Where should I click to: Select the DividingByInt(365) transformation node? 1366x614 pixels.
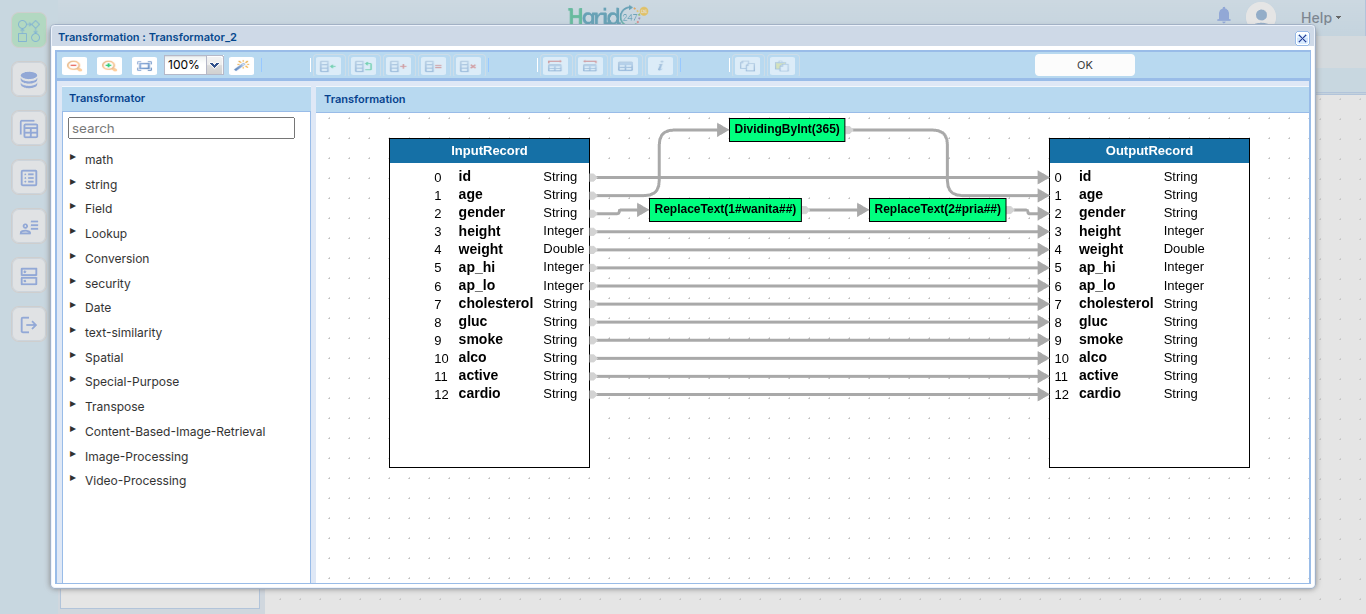point(787,130)
